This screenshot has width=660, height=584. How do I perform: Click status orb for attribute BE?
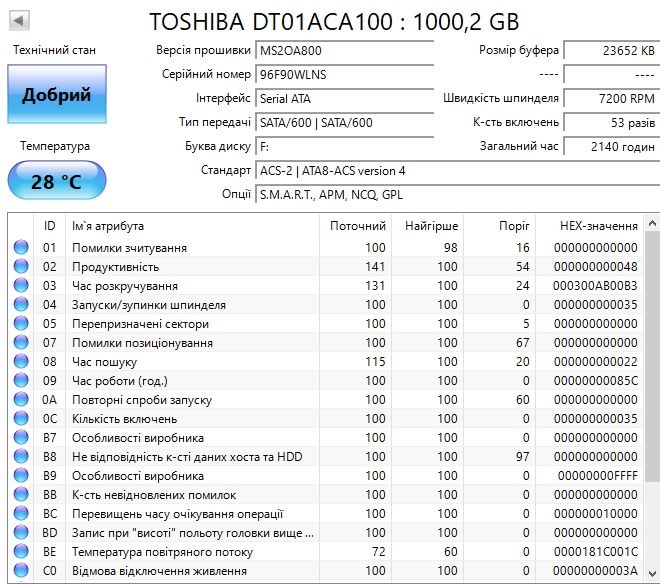pos(21,551)
